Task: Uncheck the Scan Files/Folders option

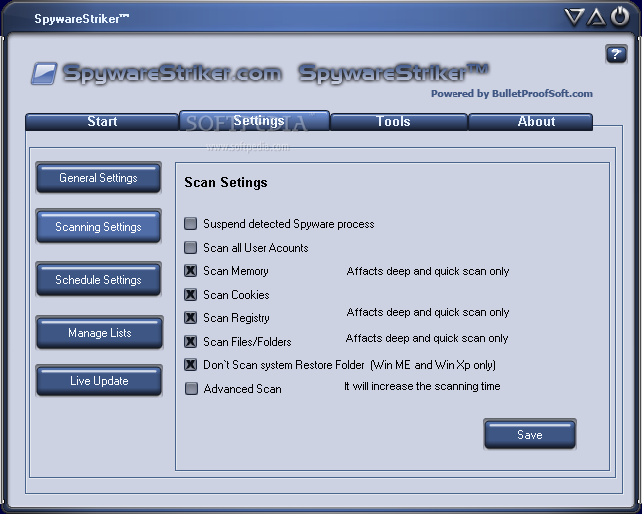Action: coord(190,342)
